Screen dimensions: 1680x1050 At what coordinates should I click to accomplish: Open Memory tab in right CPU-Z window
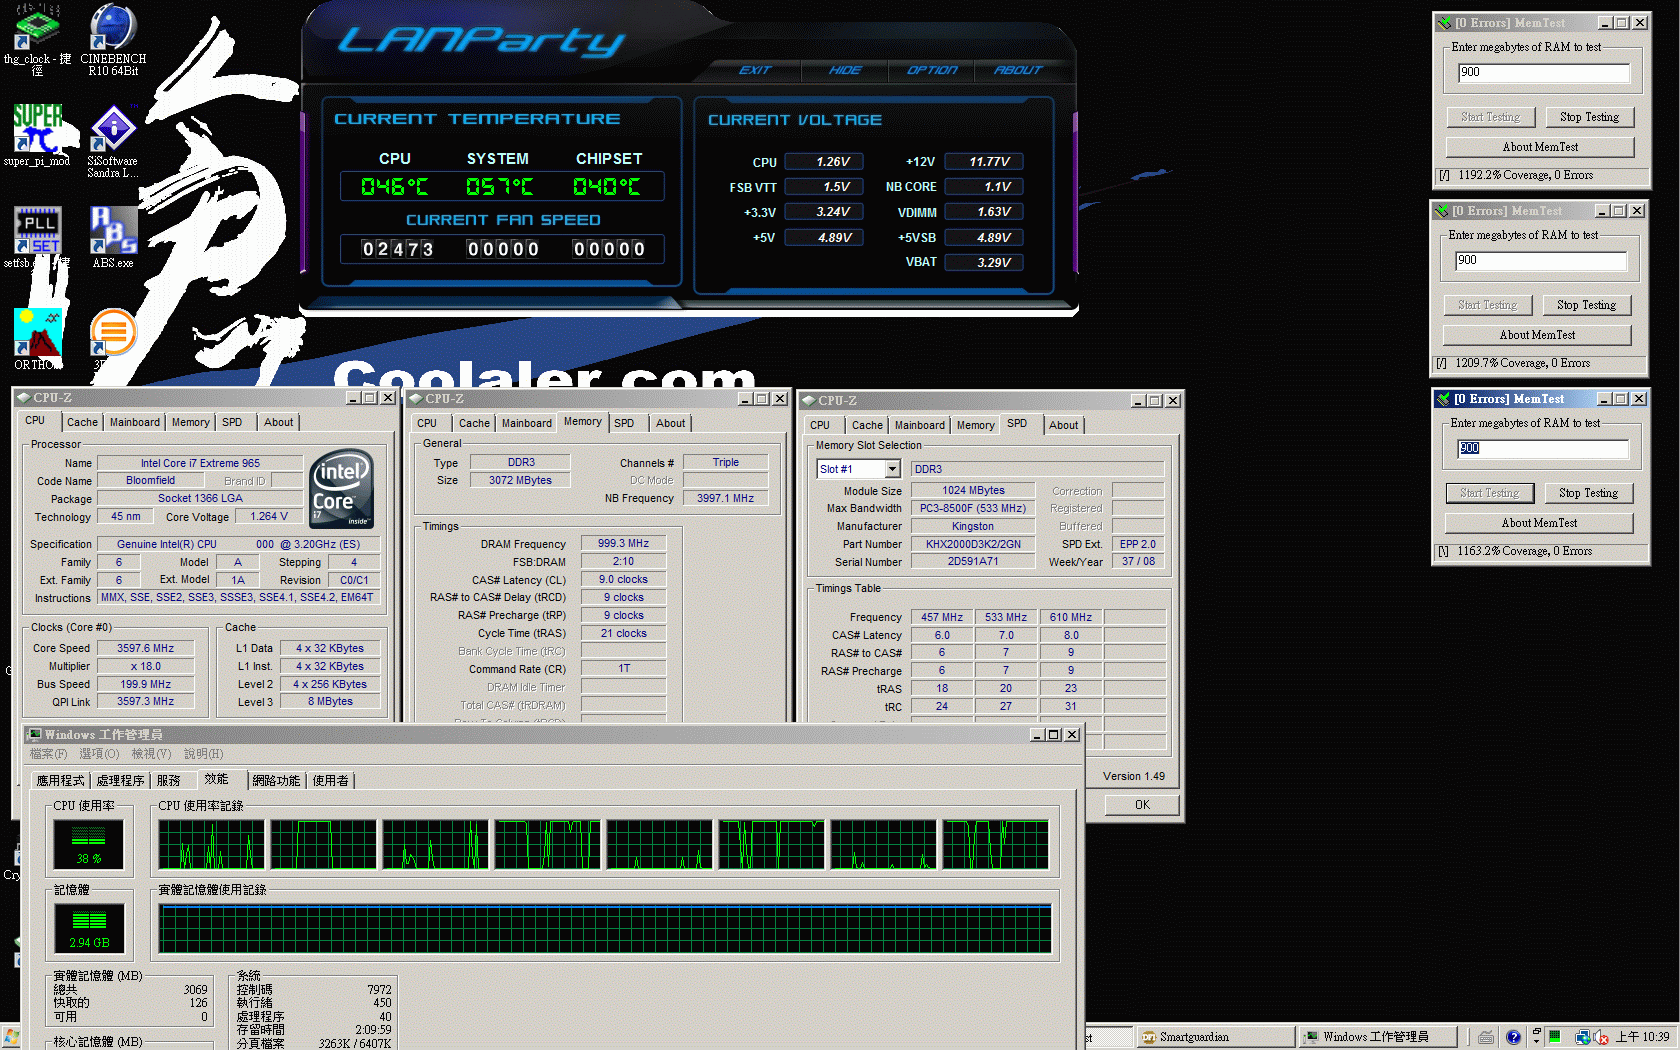pyautogui.click(x=975, y=426)
